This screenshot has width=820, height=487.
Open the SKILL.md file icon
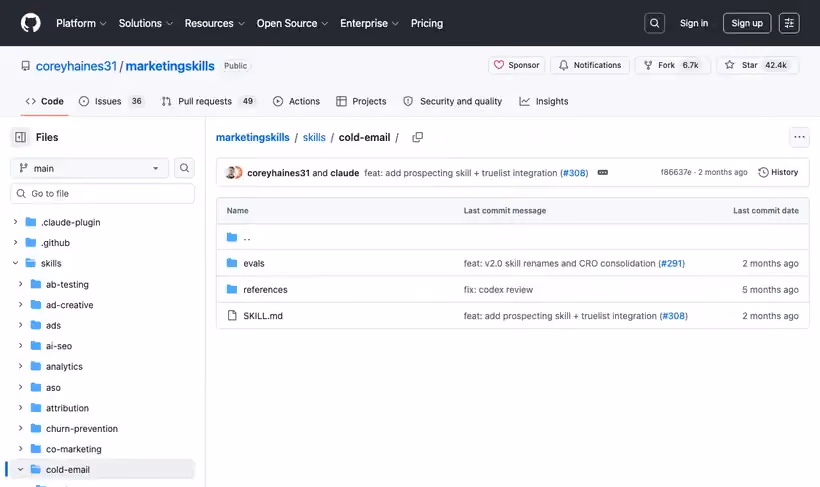[232, 315]
